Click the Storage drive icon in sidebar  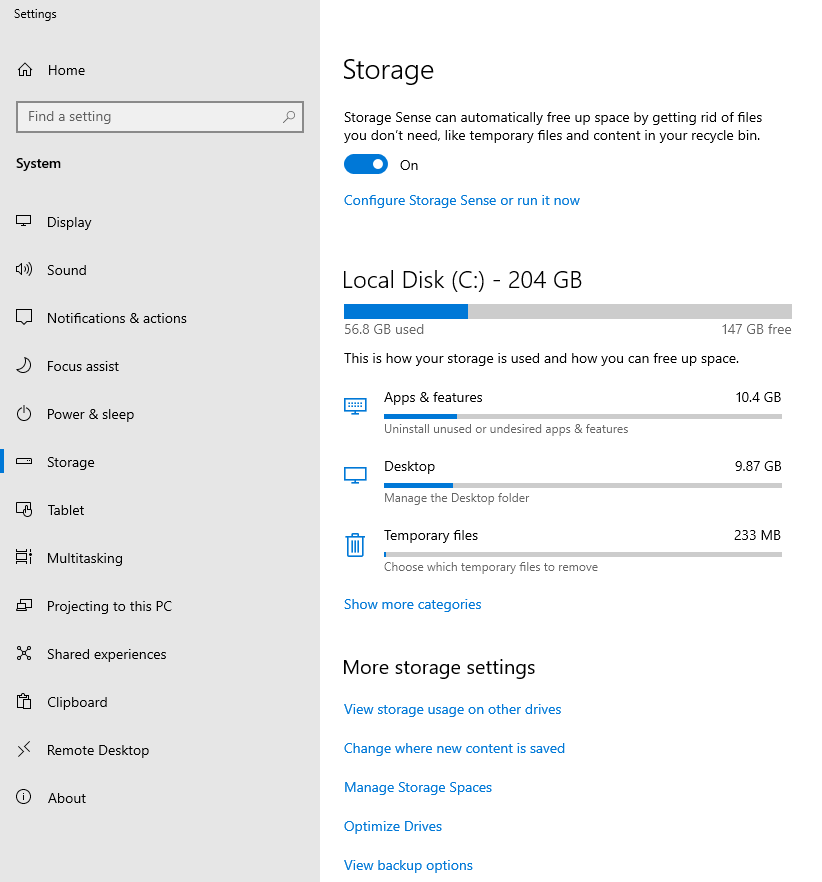tap(24, 462)
